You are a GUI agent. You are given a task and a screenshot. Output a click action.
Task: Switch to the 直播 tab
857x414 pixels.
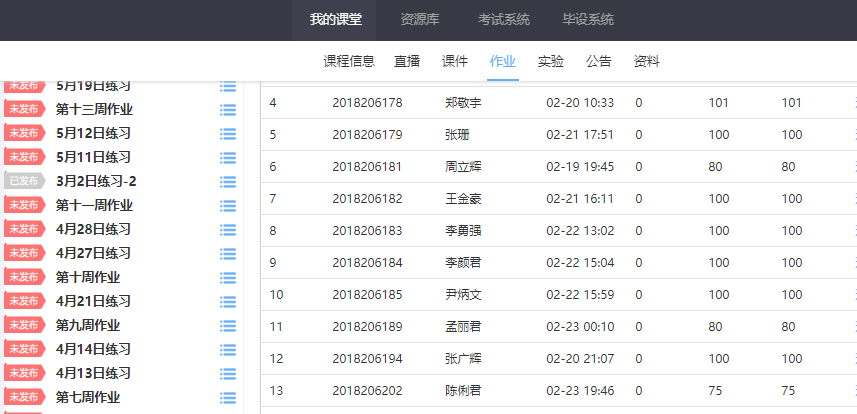pos(407,61)
